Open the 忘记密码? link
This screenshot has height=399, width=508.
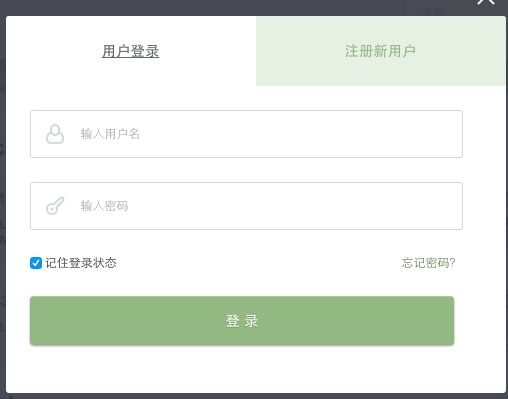(428, 263)
